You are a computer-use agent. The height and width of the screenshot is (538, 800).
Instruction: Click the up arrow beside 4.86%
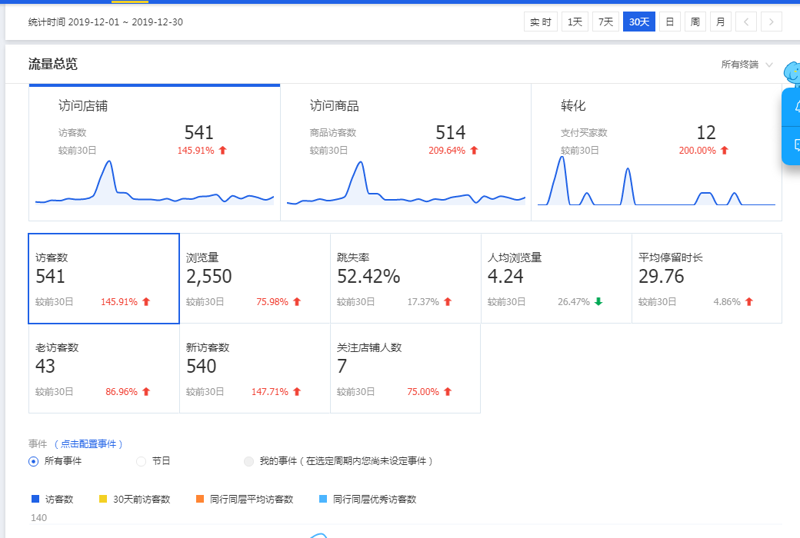coord(749,302)
